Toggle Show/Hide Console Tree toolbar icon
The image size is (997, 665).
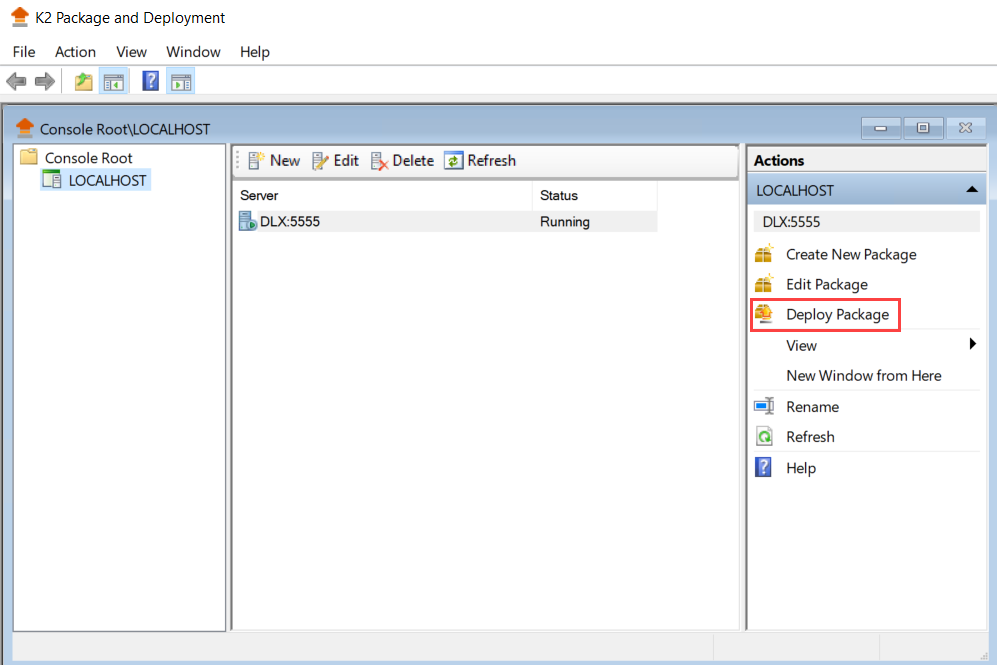(x=113, y=82)
